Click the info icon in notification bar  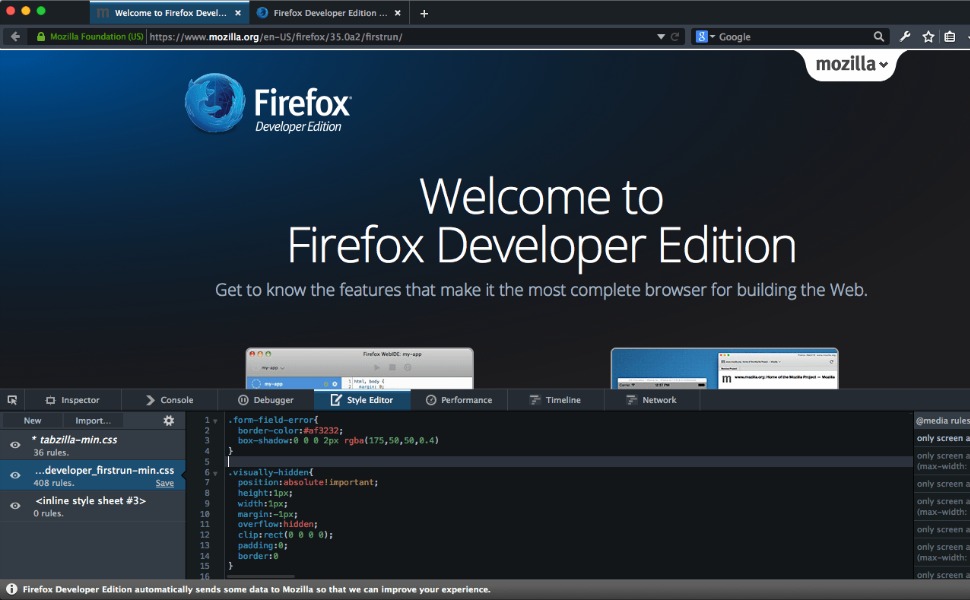11,589
